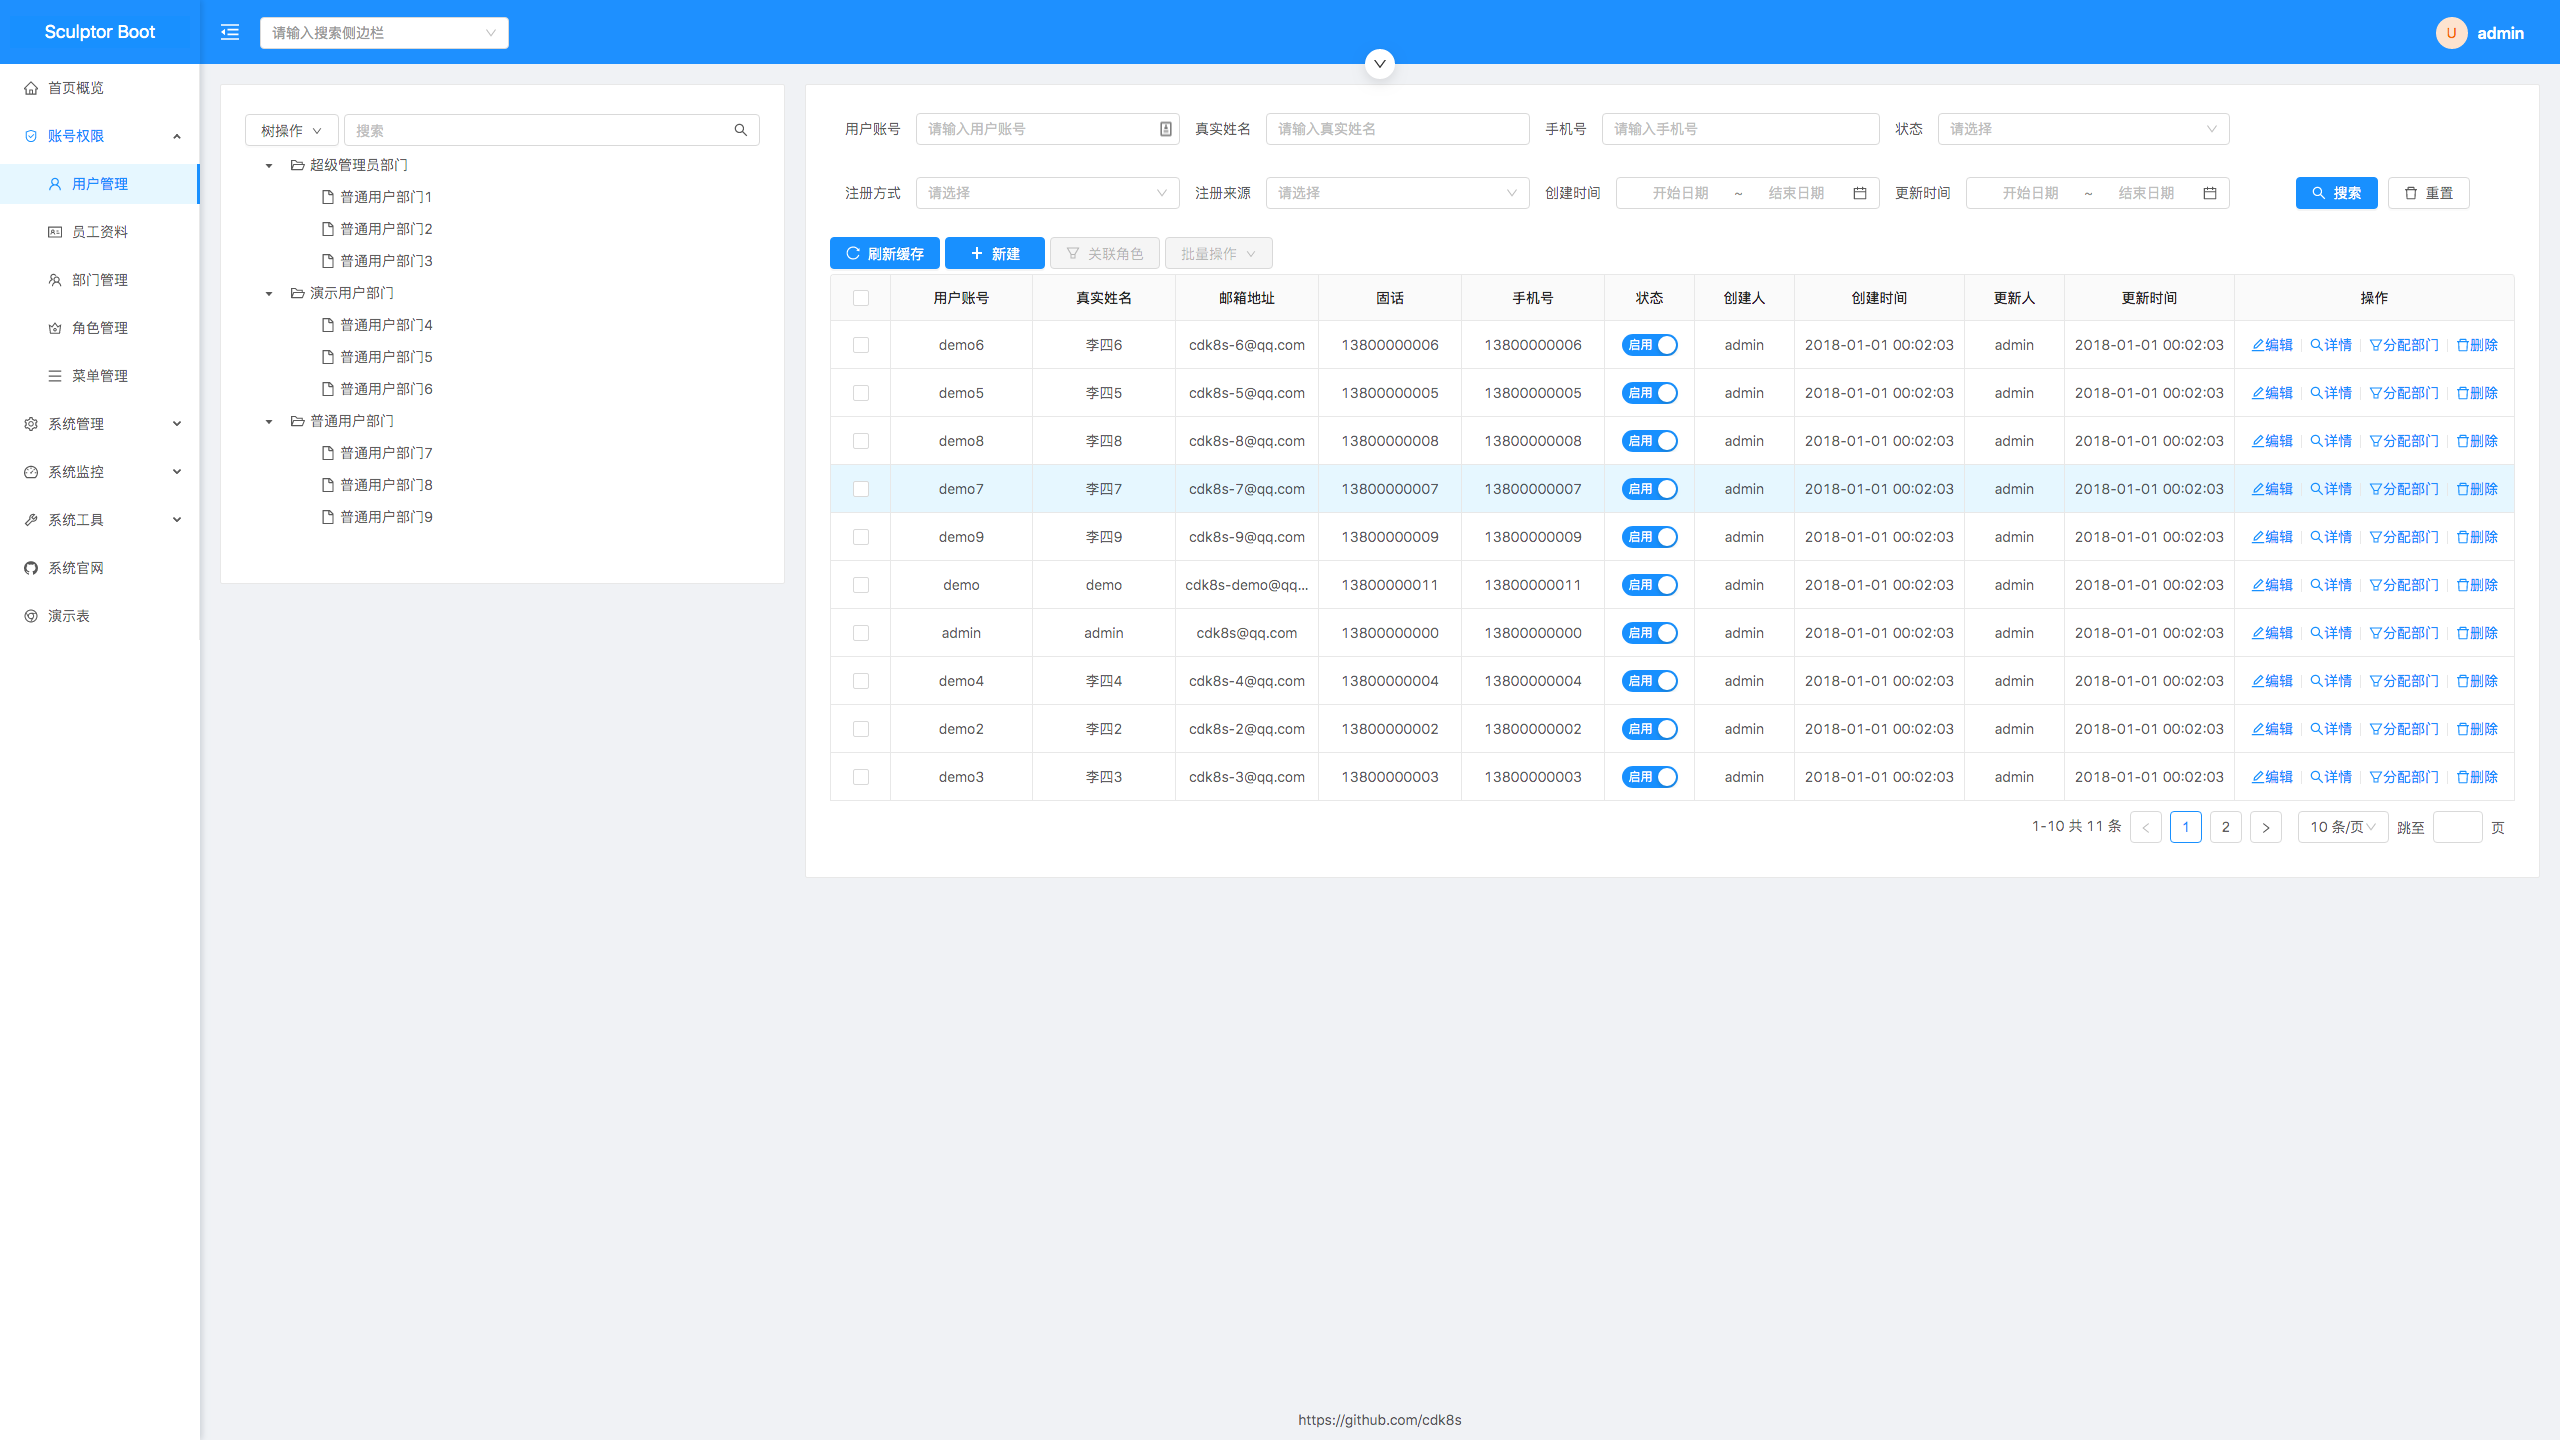Viewport: 2560px width, 1440px height.
Task: Open the 状态 dropdown selector
Action: pos(2082,128)
